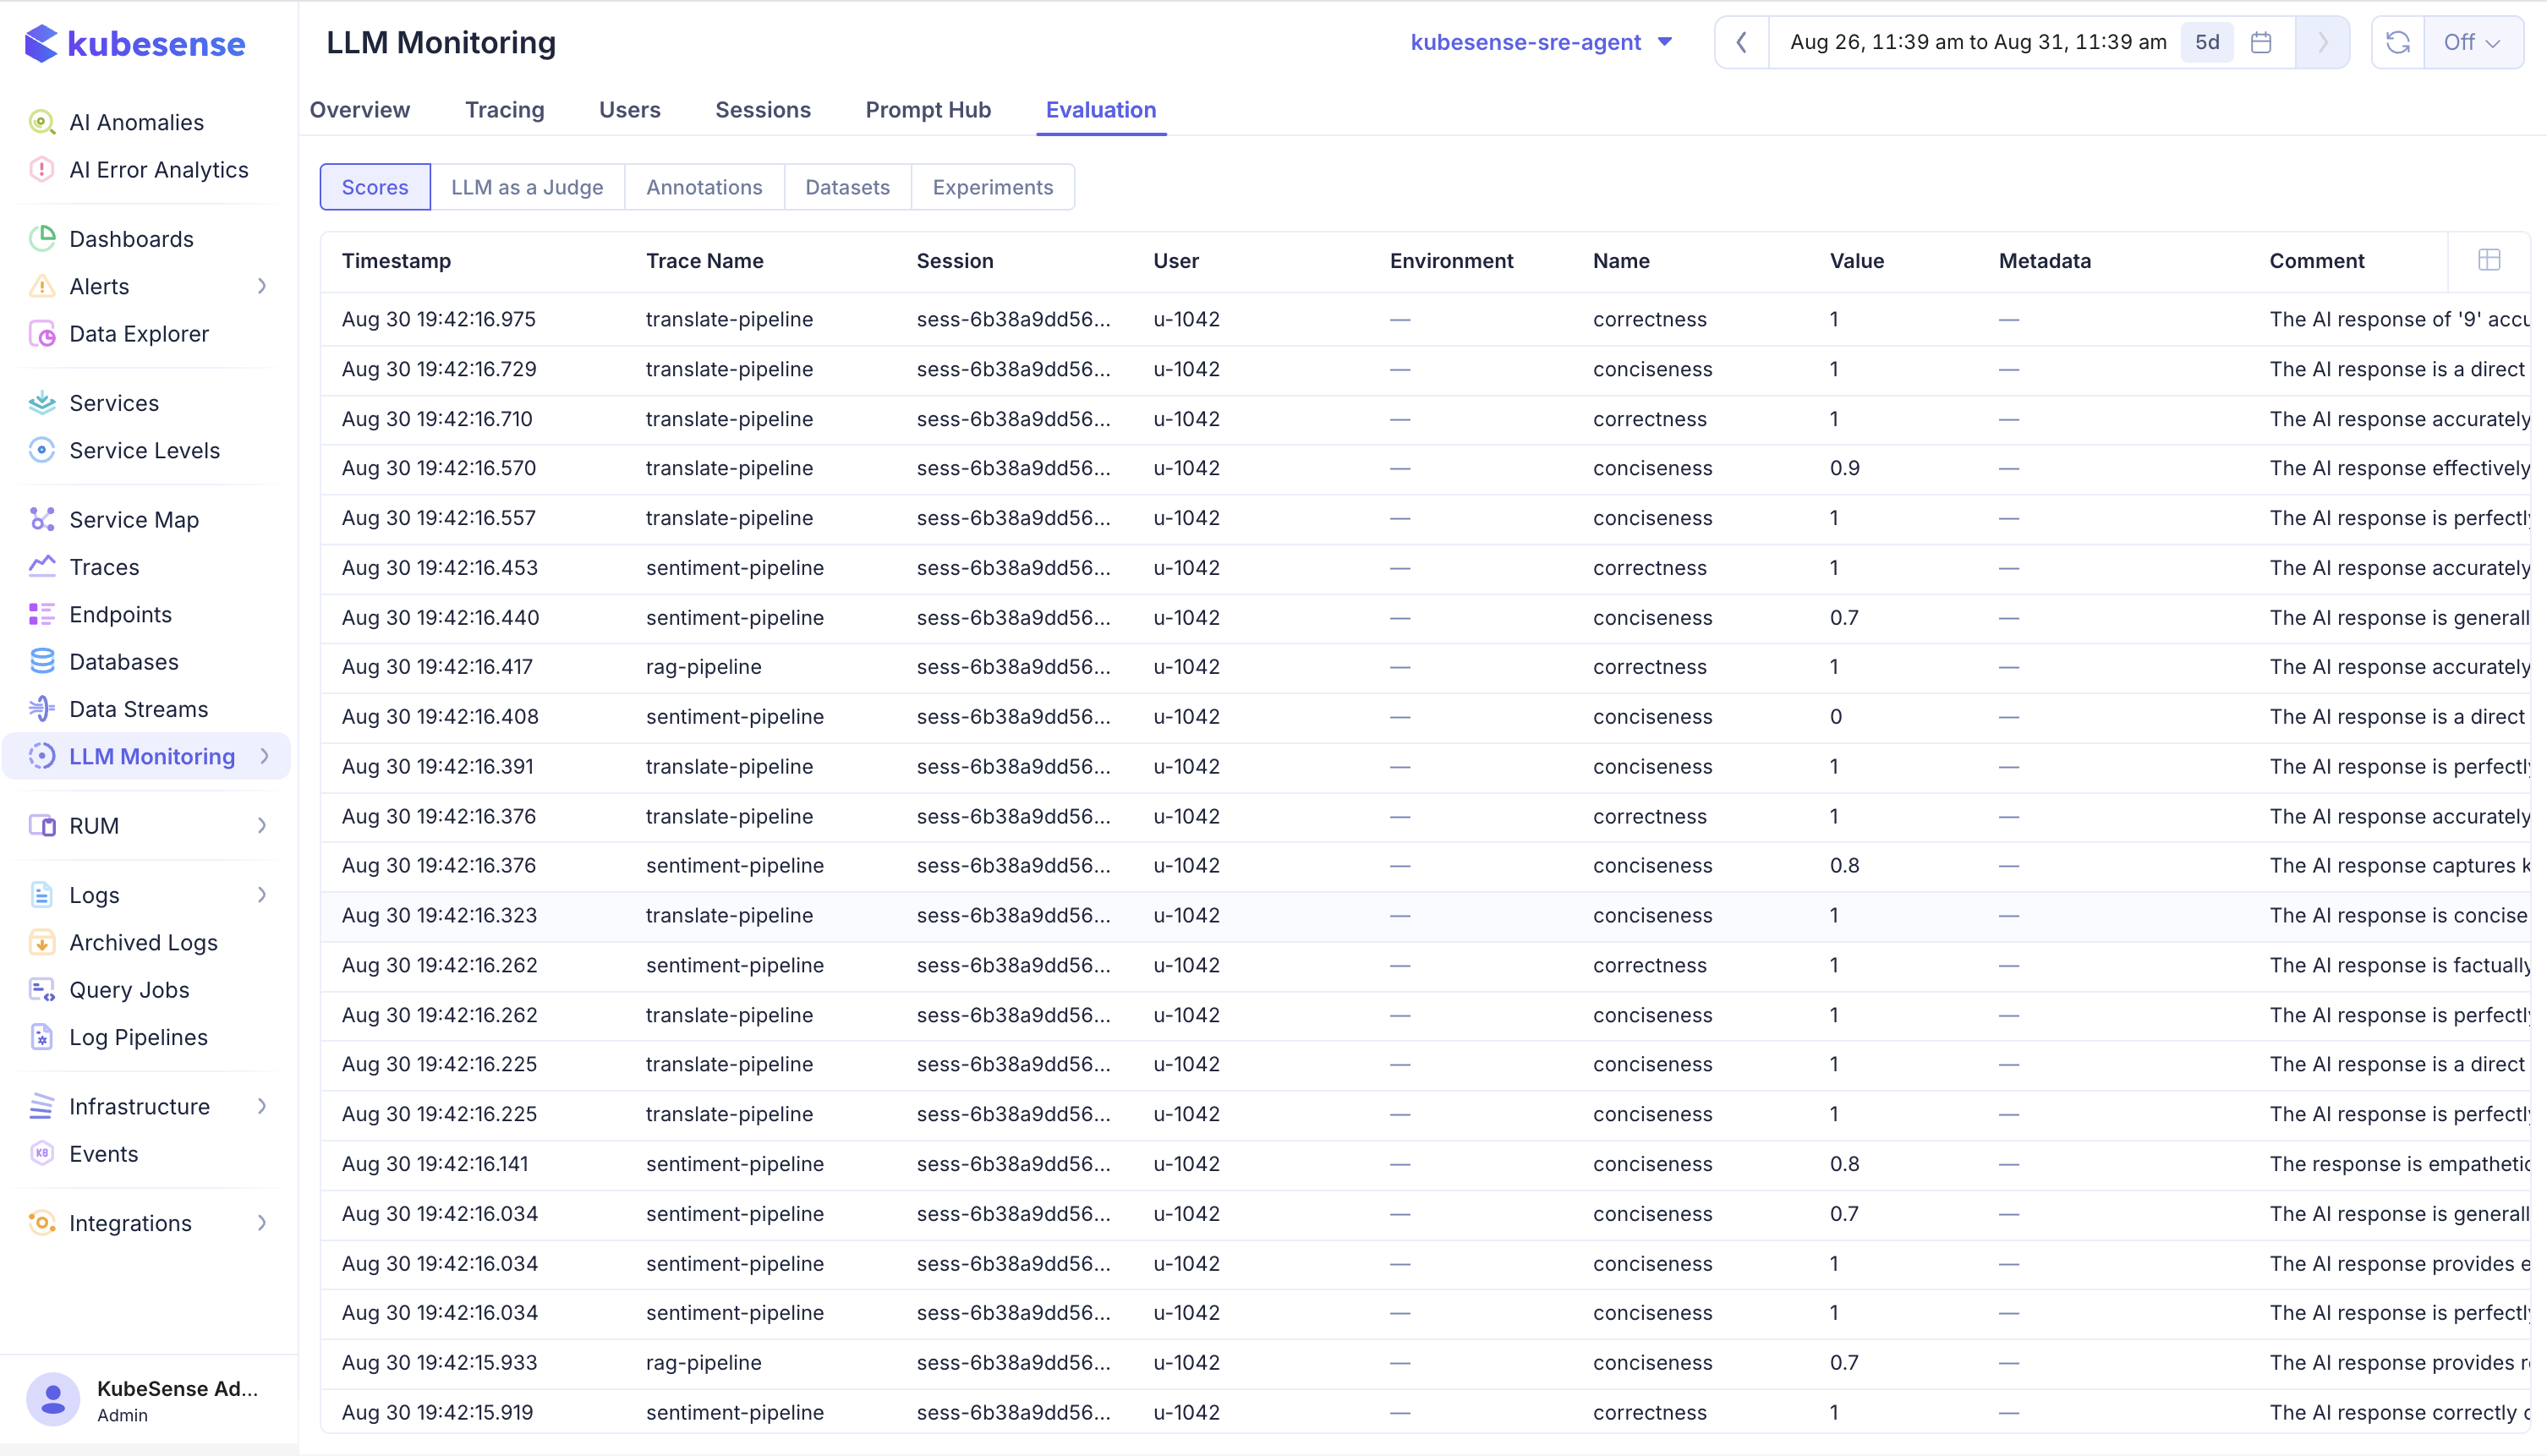Viewport: 2547px width, 1456px height.
Task: Open the Sessions tab
Action: pyautogui.click(x=763, y=110)
